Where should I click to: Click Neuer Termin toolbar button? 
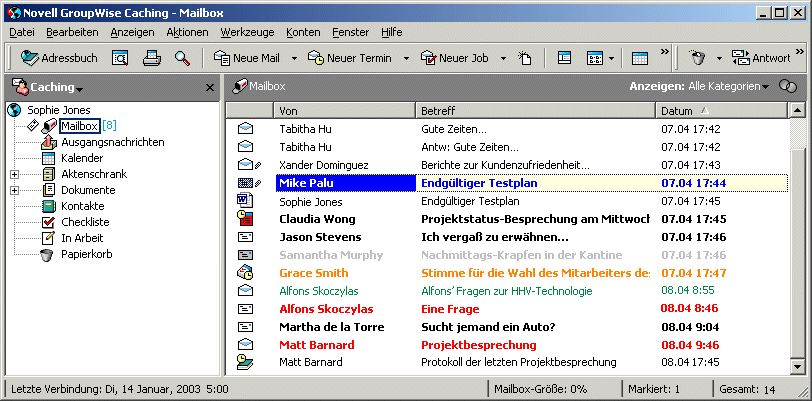[350, 58]
